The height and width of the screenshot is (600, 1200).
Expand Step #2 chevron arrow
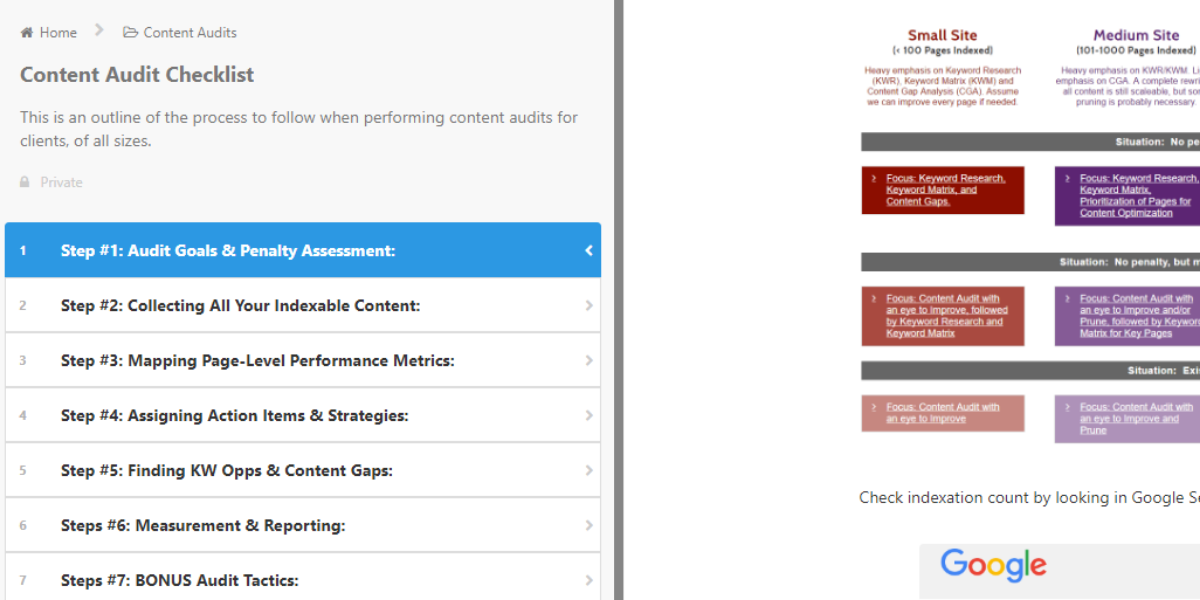[x=589, y=306]
